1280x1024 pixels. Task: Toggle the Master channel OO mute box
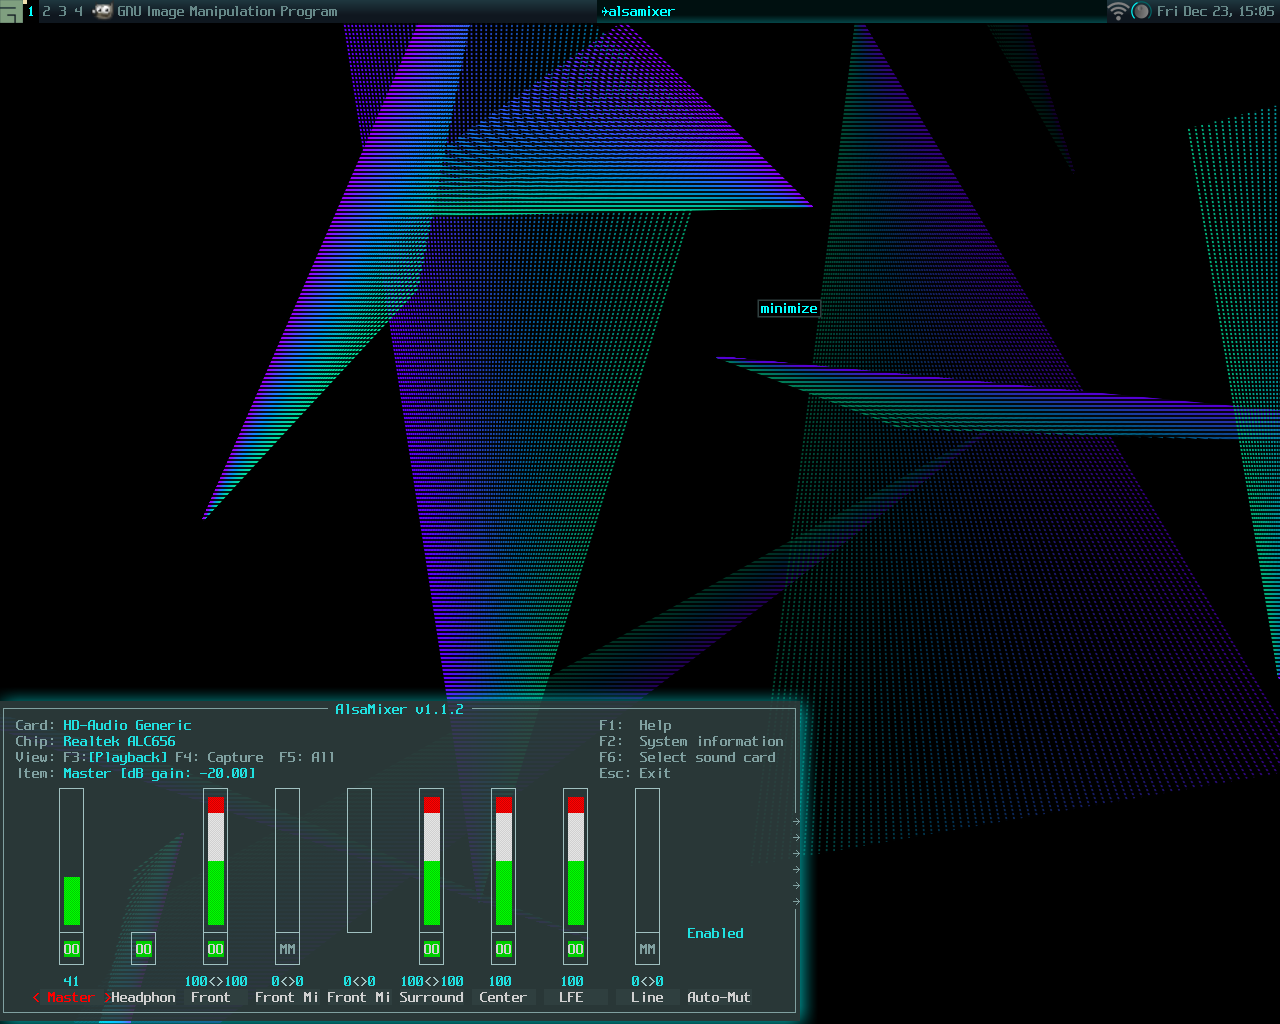coord(72,949)
